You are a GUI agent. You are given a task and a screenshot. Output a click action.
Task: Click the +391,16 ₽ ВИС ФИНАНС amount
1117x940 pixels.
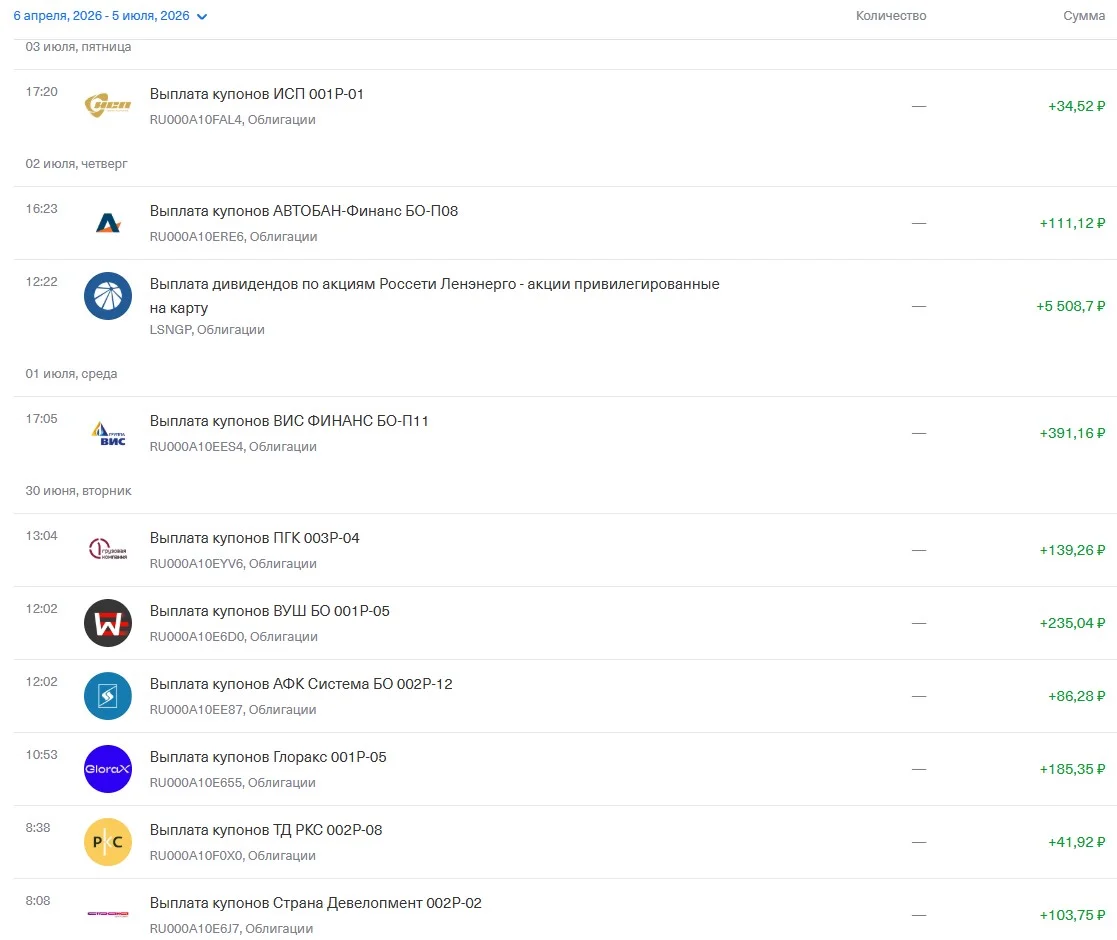pyautogui.click(x=1072, y=433)
